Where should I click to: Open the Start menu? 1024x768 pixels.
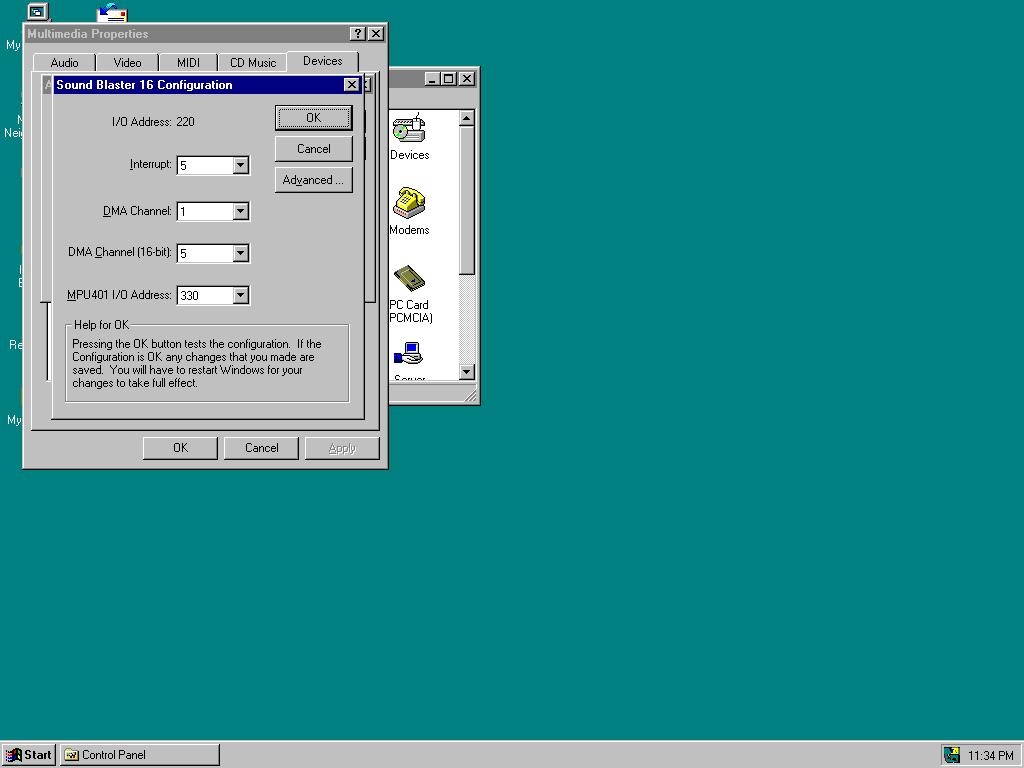(28, 755)
